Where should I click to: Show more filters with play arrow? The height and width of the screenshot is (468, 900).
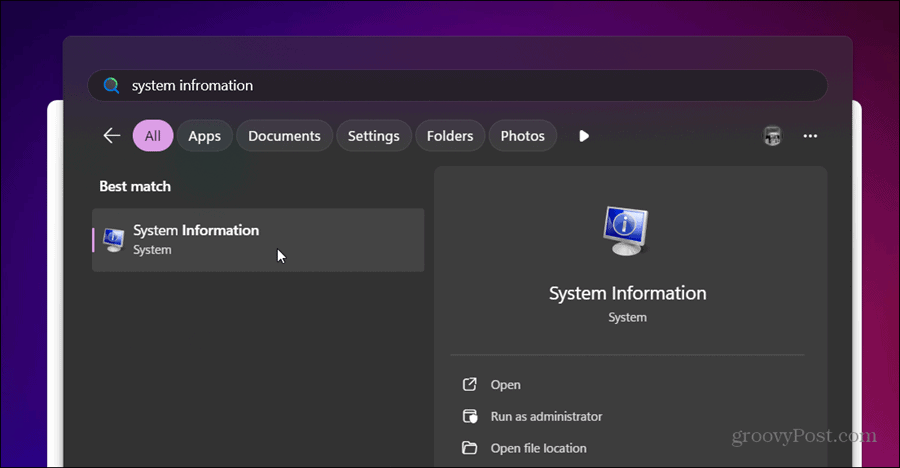584,136
